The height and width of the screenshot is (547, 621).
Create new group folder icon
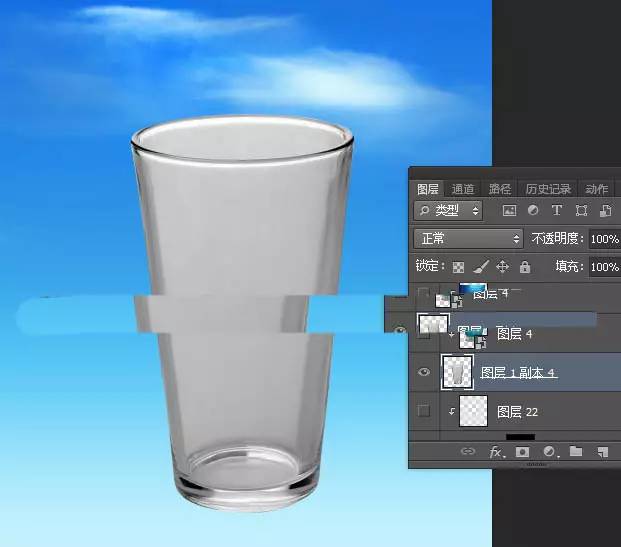tap(576, 452)
